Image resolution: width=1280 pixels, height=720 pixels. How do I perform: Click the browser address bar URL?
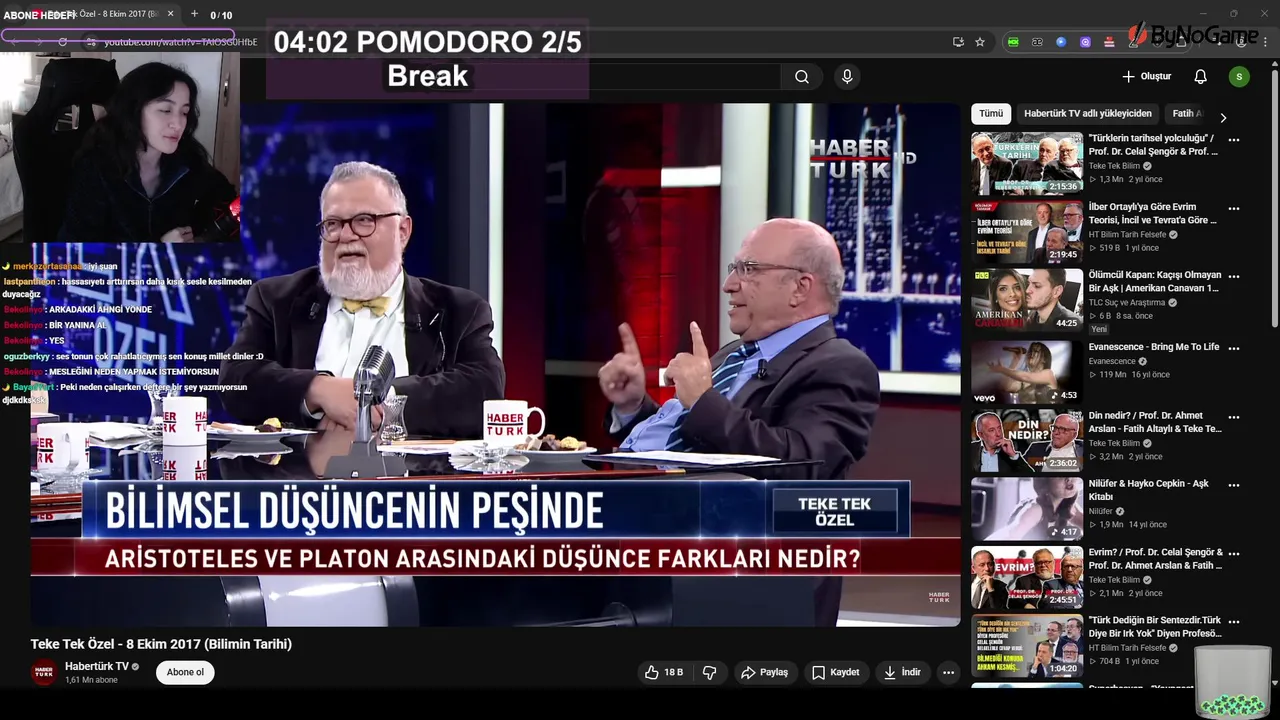point(180,42)
